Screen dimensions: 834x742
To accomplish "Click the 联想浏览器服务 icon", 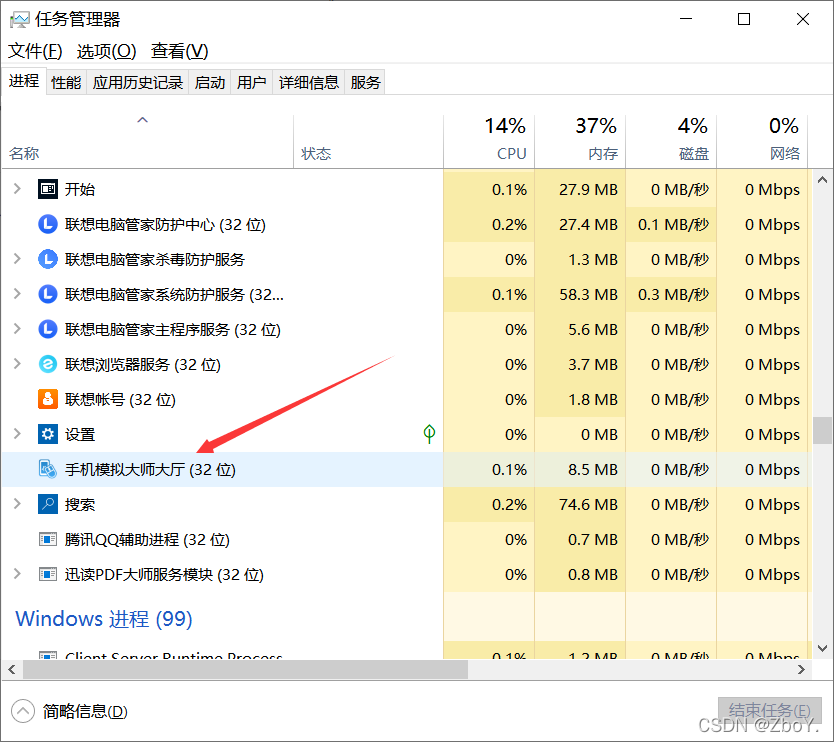I will coord(48,364).
